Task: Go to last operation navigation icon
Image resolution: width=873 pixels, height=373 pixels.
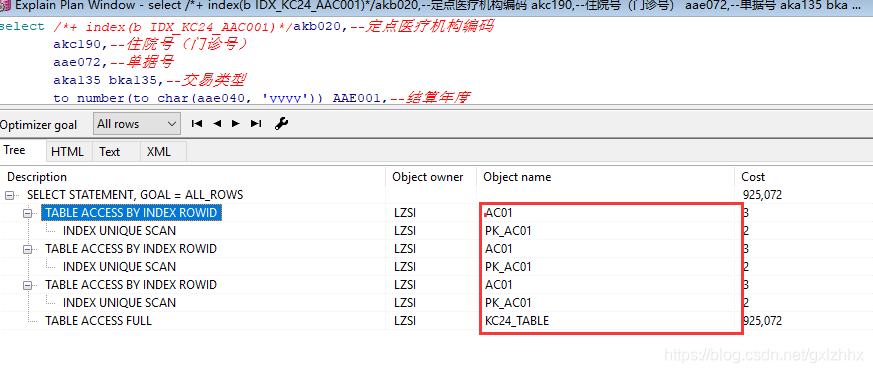Action: coord(256,124)
